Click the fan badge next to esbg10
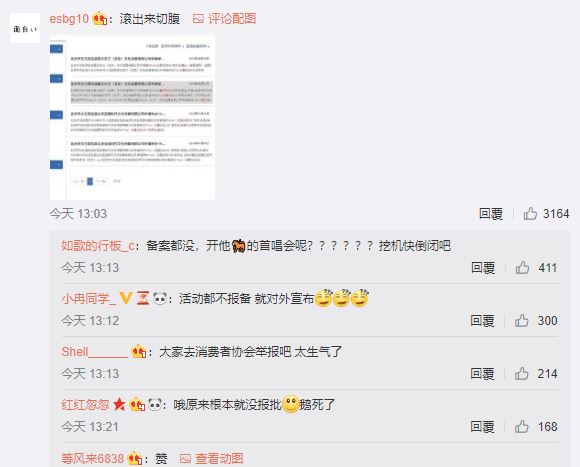 (x=100, y=18)
